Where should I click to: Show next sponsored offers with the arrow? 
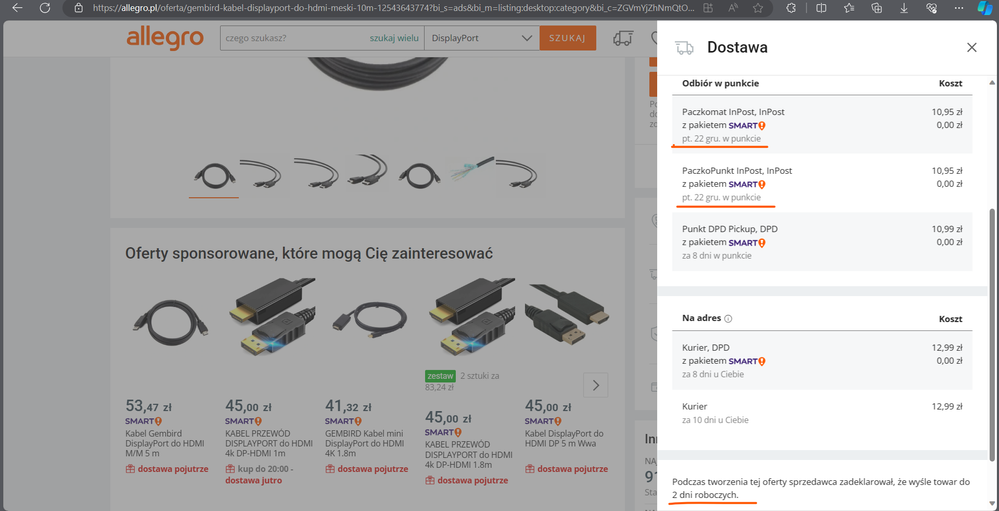[x=596, y=385]
